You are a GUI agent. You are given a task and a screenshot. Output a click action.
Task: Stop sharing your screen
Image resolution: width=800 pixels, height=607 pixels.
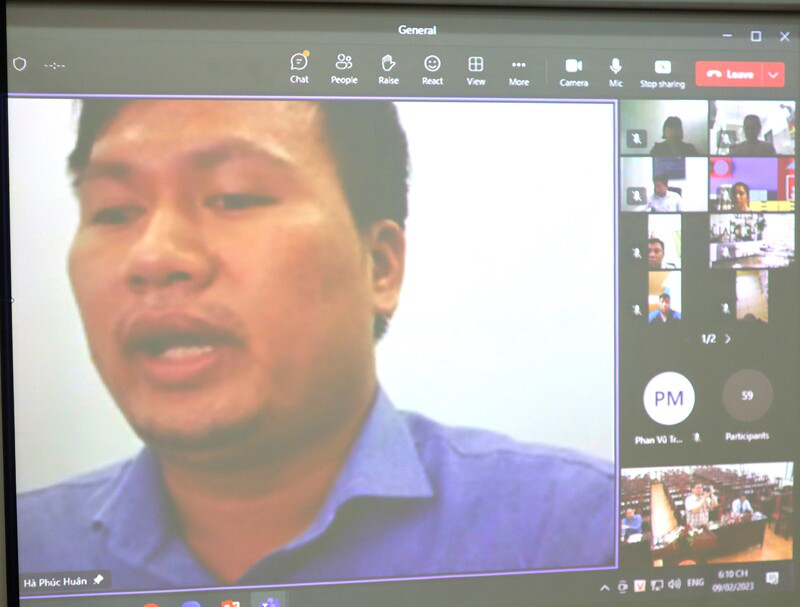(662, 70)
